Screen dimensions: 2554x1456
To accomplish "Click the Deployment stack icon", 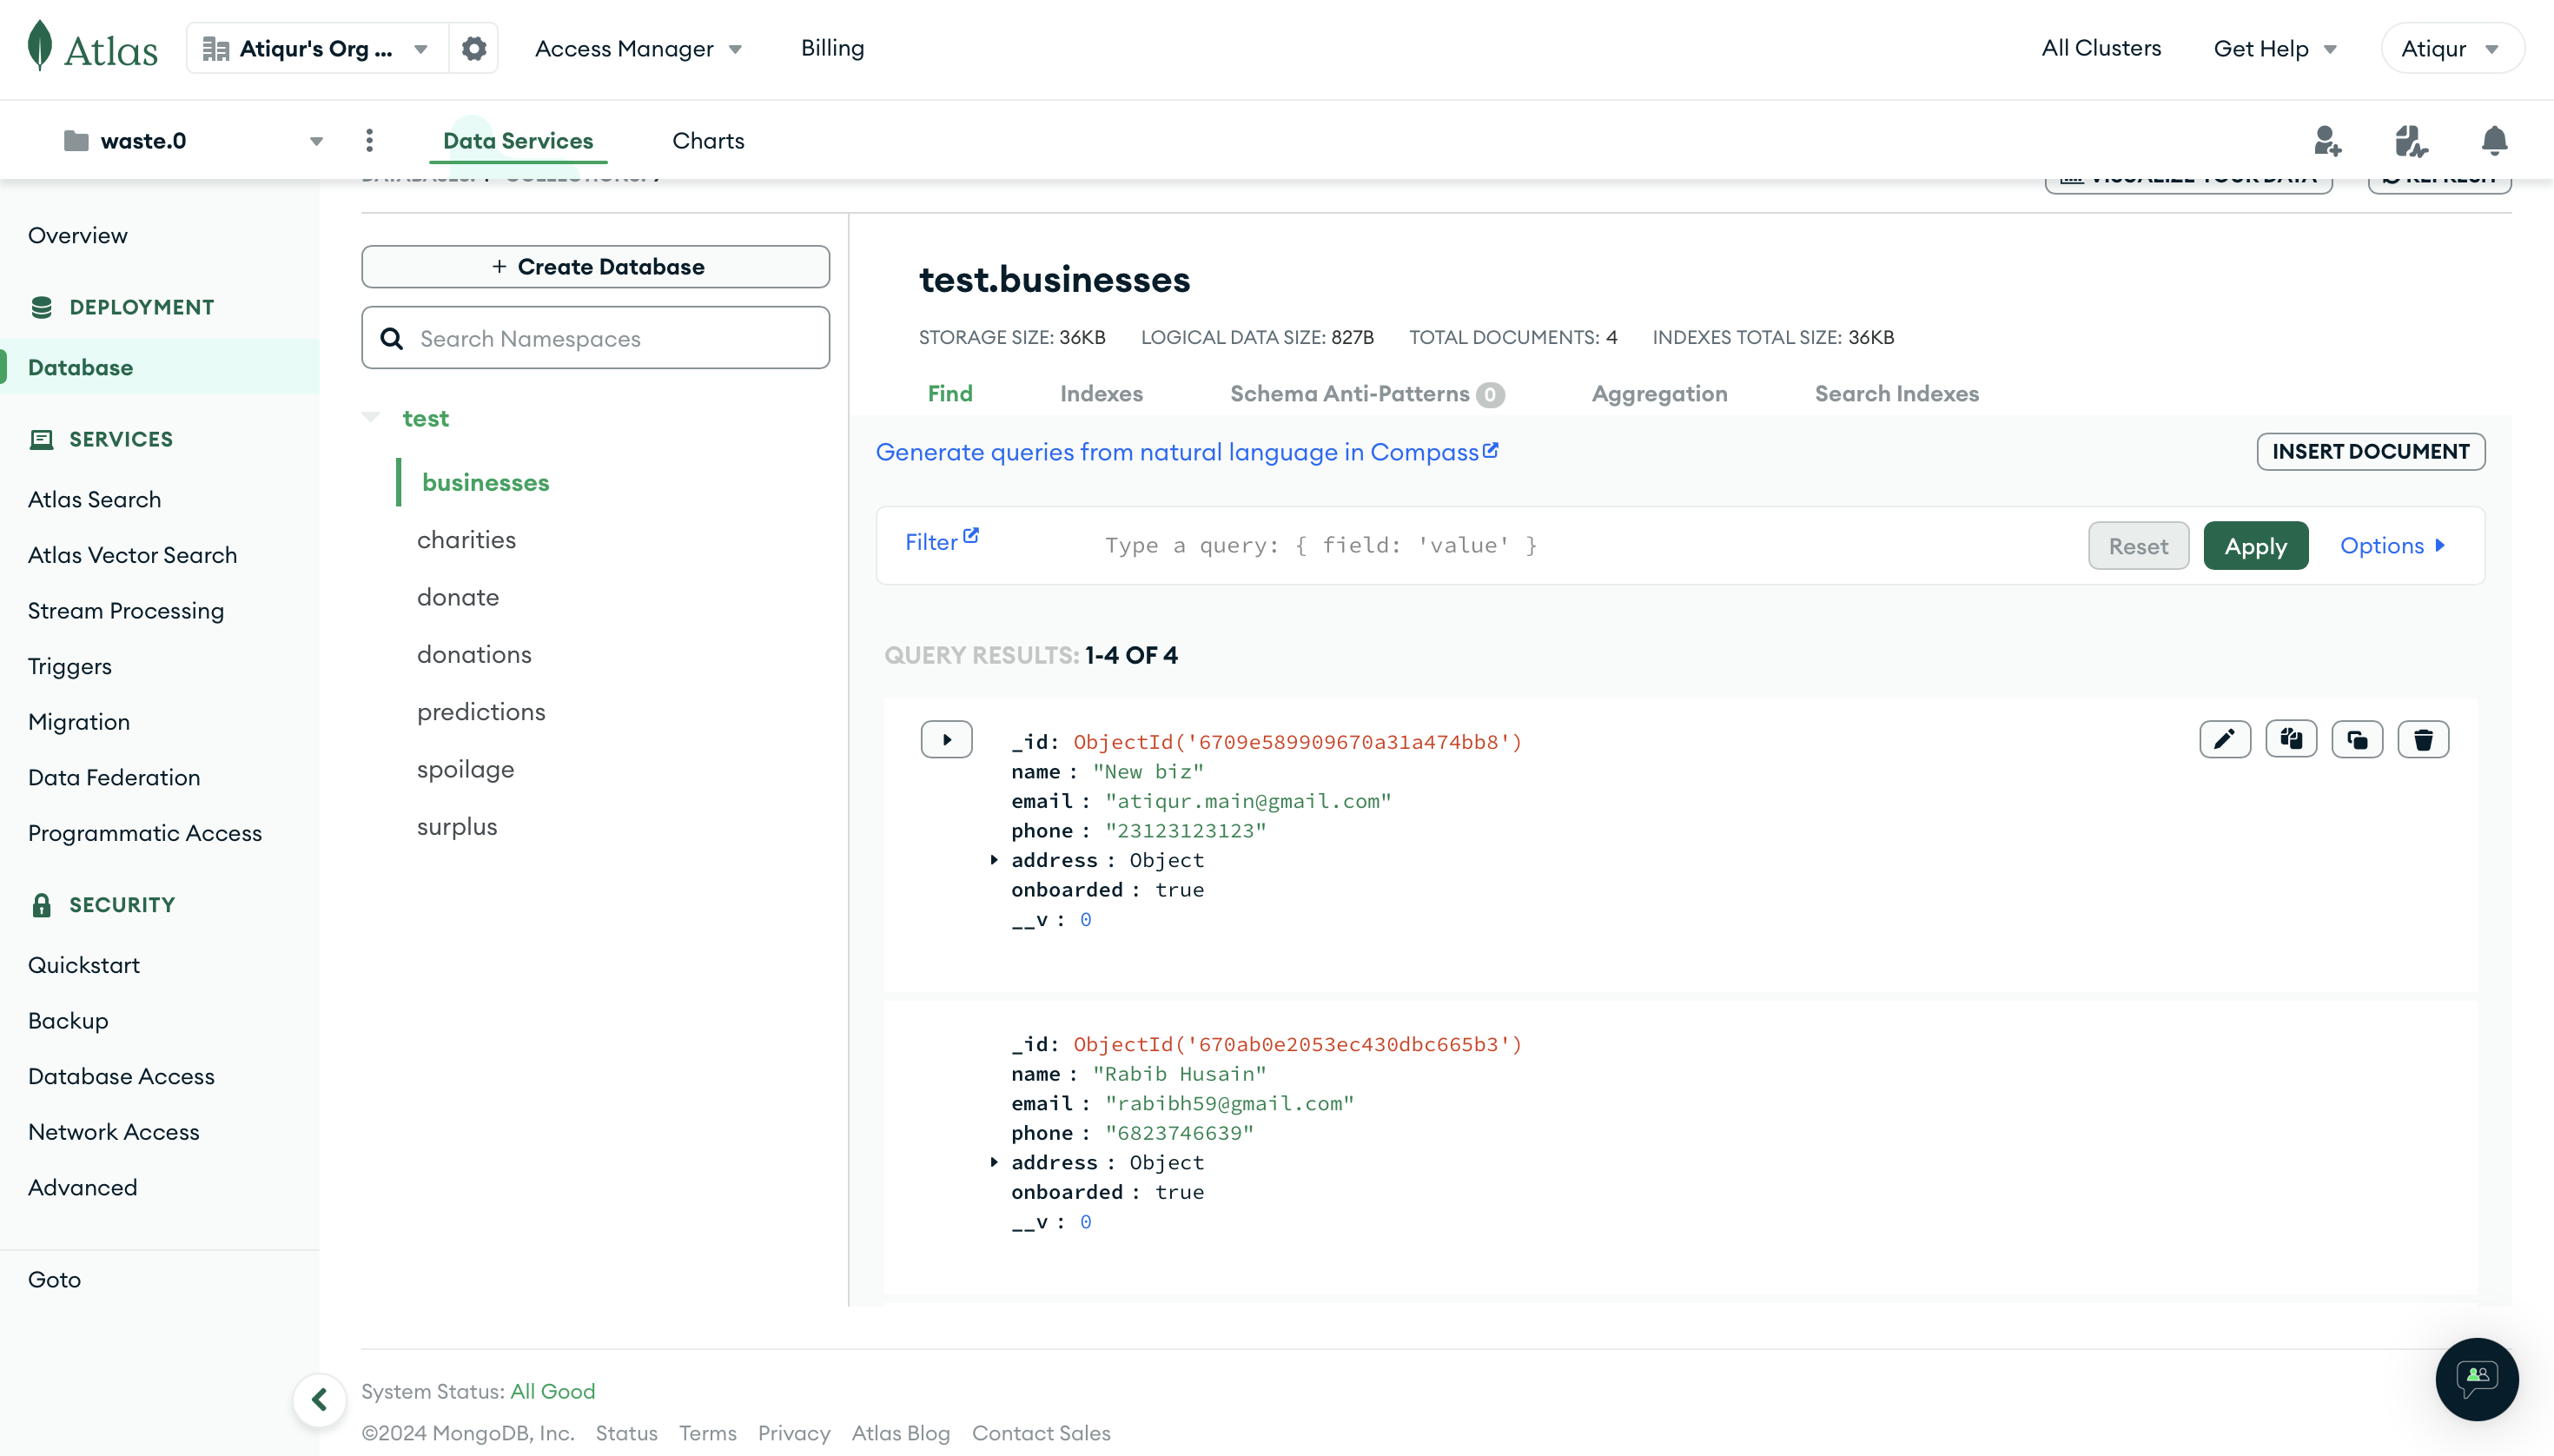I will tap(41, 307).
